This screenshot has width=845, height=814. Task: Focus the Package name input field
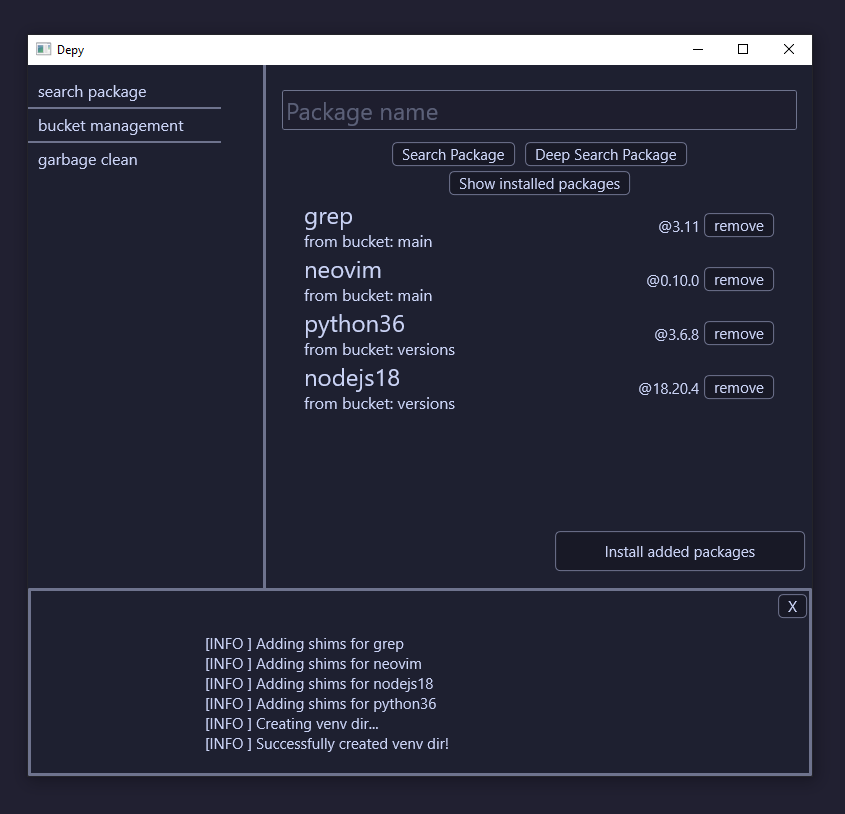(539, 111)
